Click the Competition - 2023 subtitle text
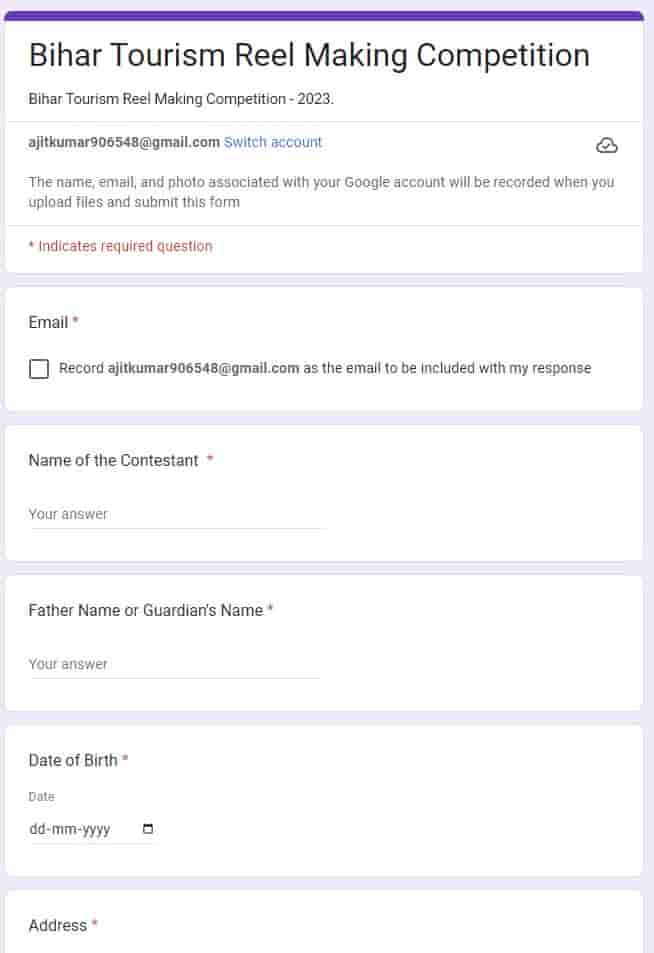 pos(181,100)
